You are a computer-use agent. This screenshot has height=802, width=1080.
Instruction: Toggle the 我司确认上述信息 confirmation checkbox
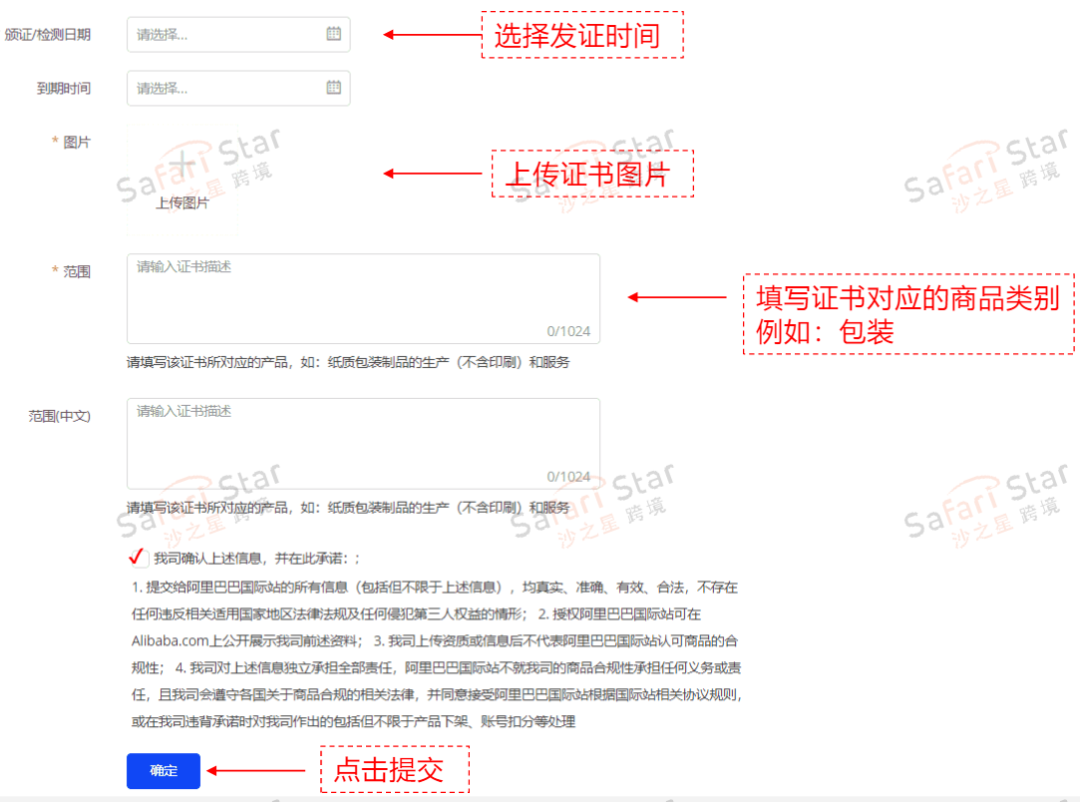click(136, 558)
